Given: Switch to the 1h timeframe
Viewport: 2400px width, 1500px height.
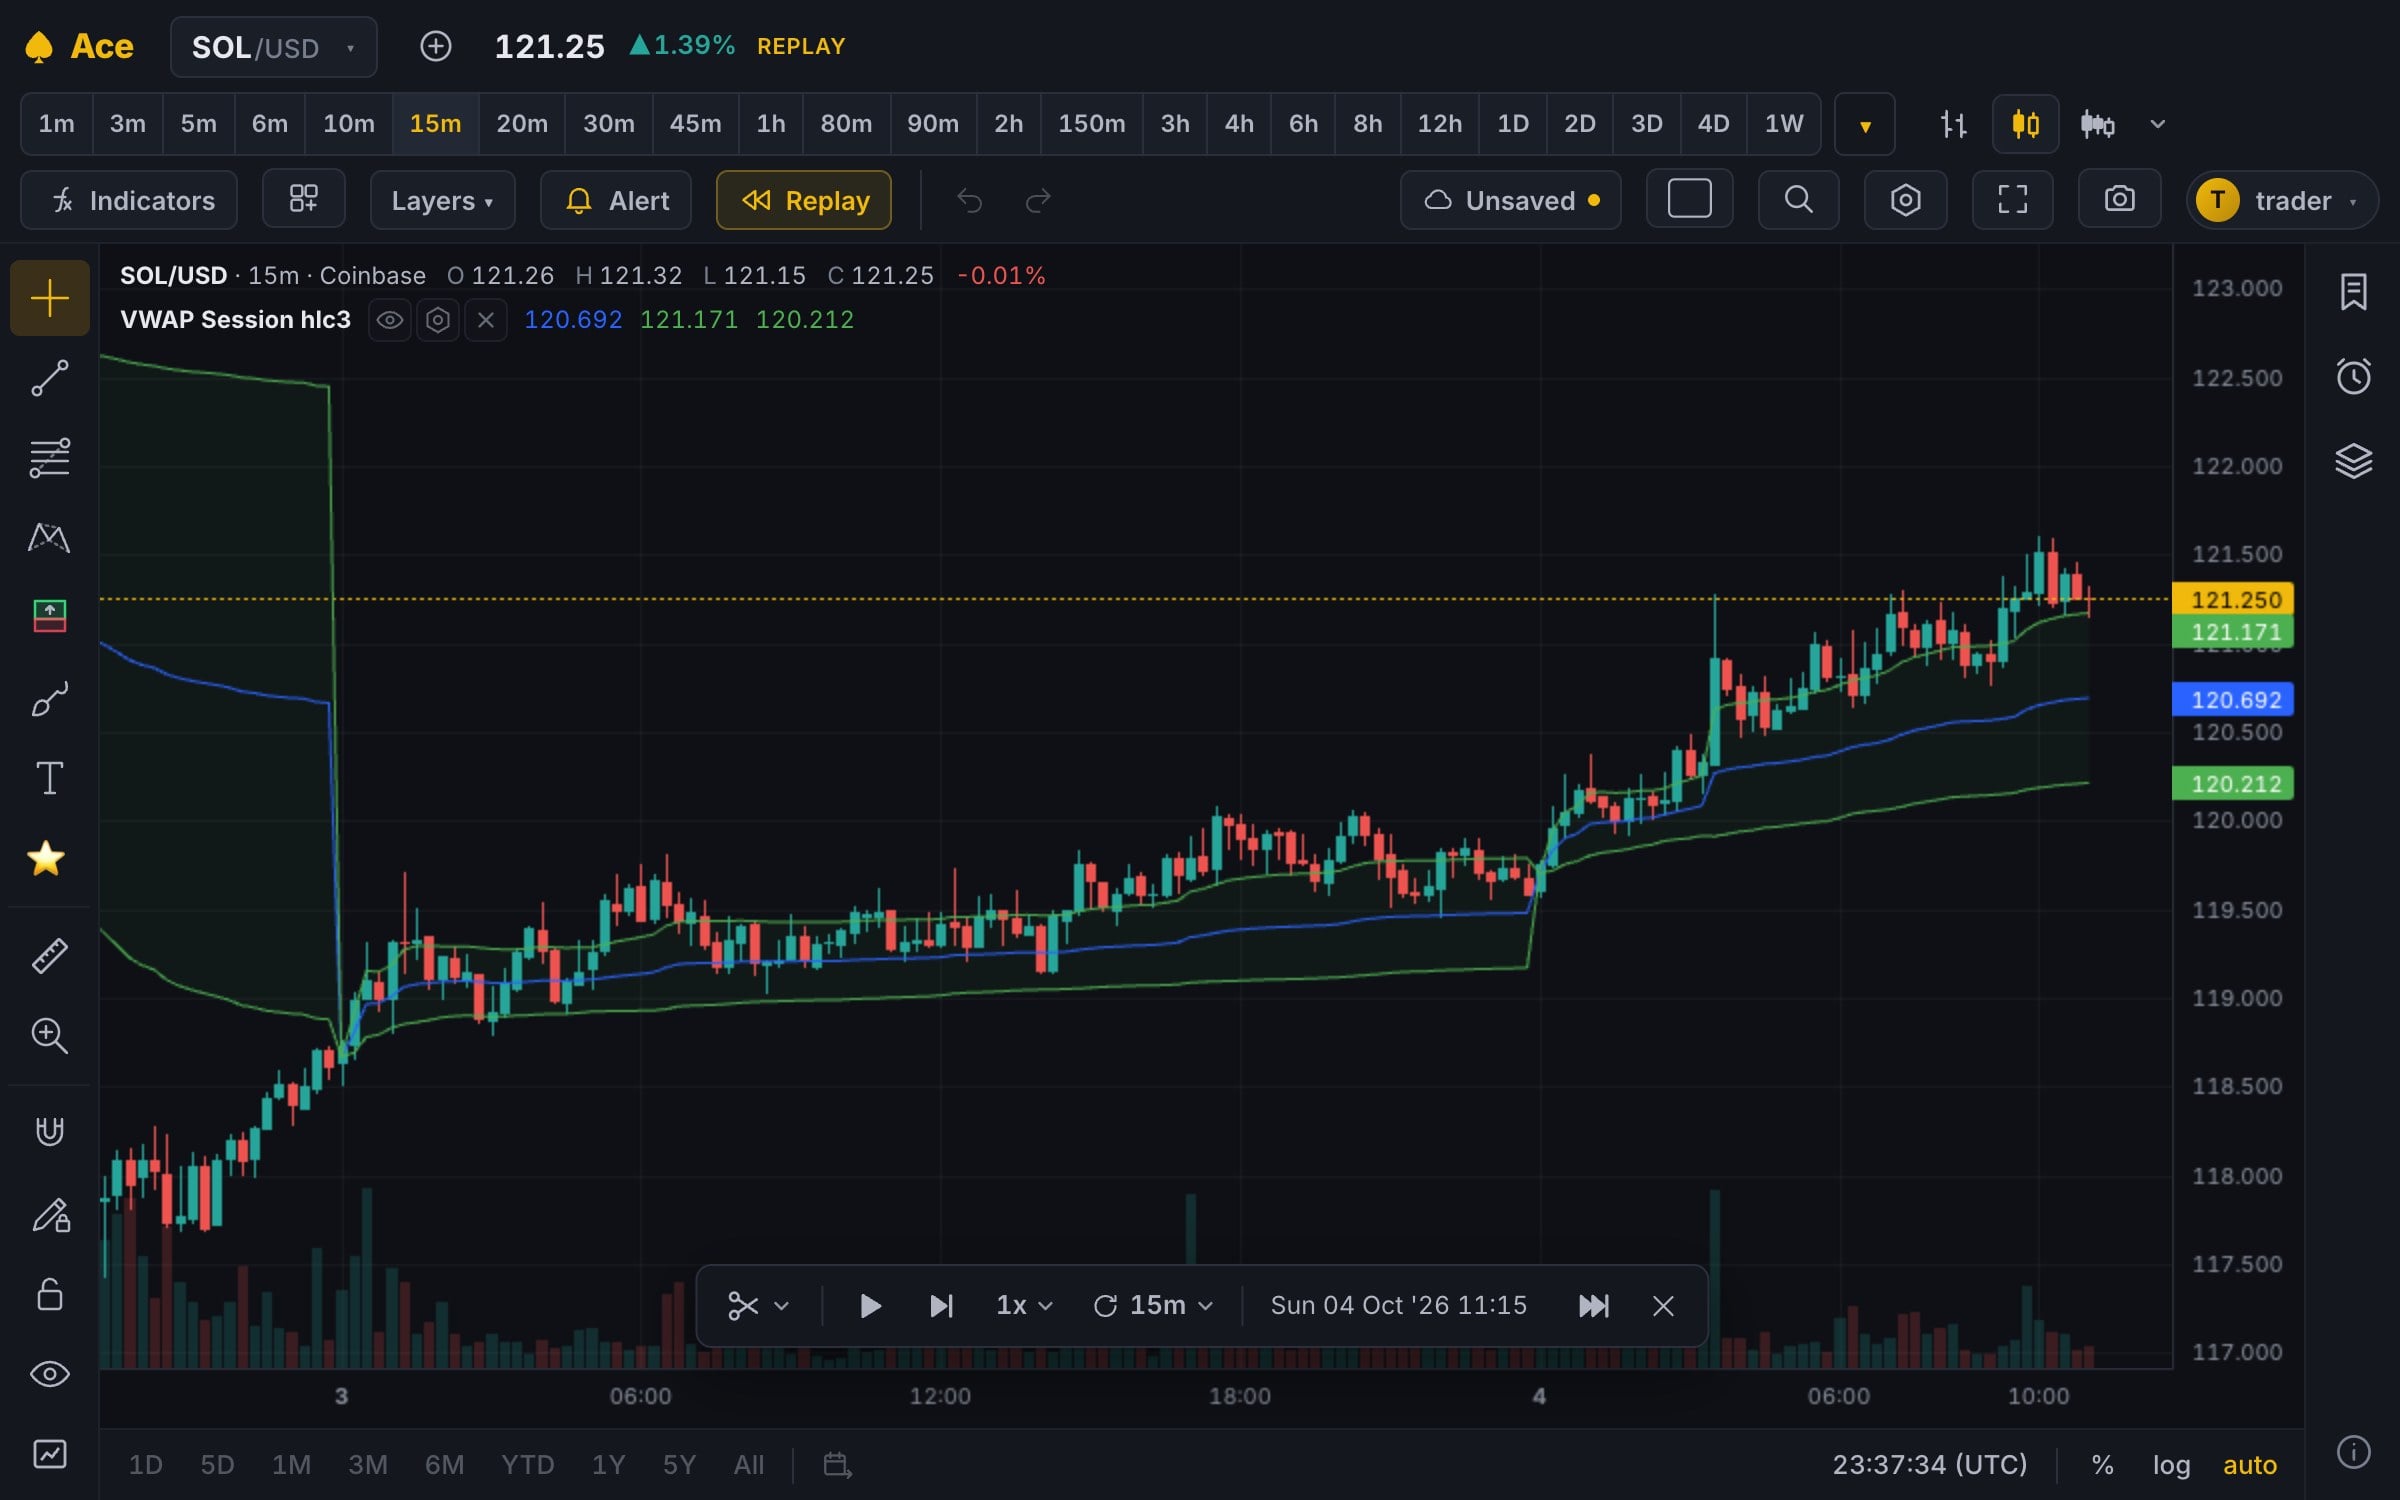Looking at the screenshot, I should pos(770,124).
